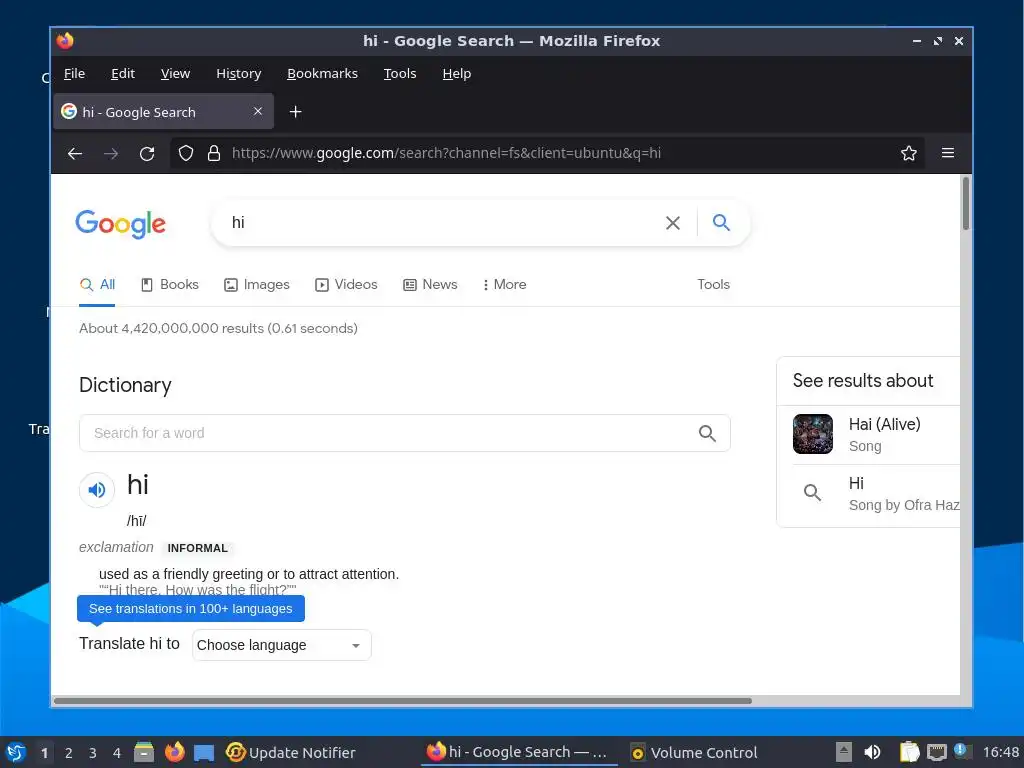The image size is (1024, 768).
Task: Switch to Images results
Action: pos(257,285)
